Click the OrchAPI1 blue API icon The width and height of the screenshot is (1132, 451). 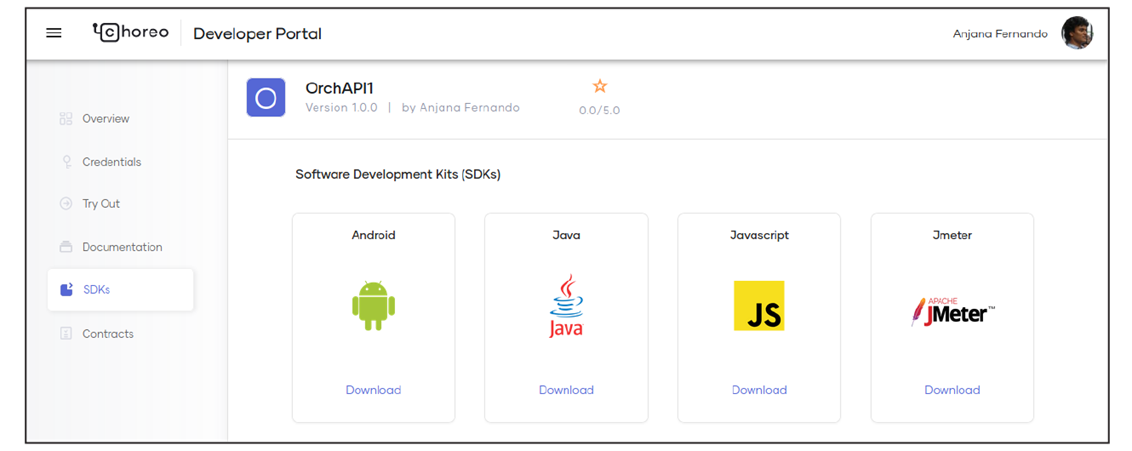[266, 97]
